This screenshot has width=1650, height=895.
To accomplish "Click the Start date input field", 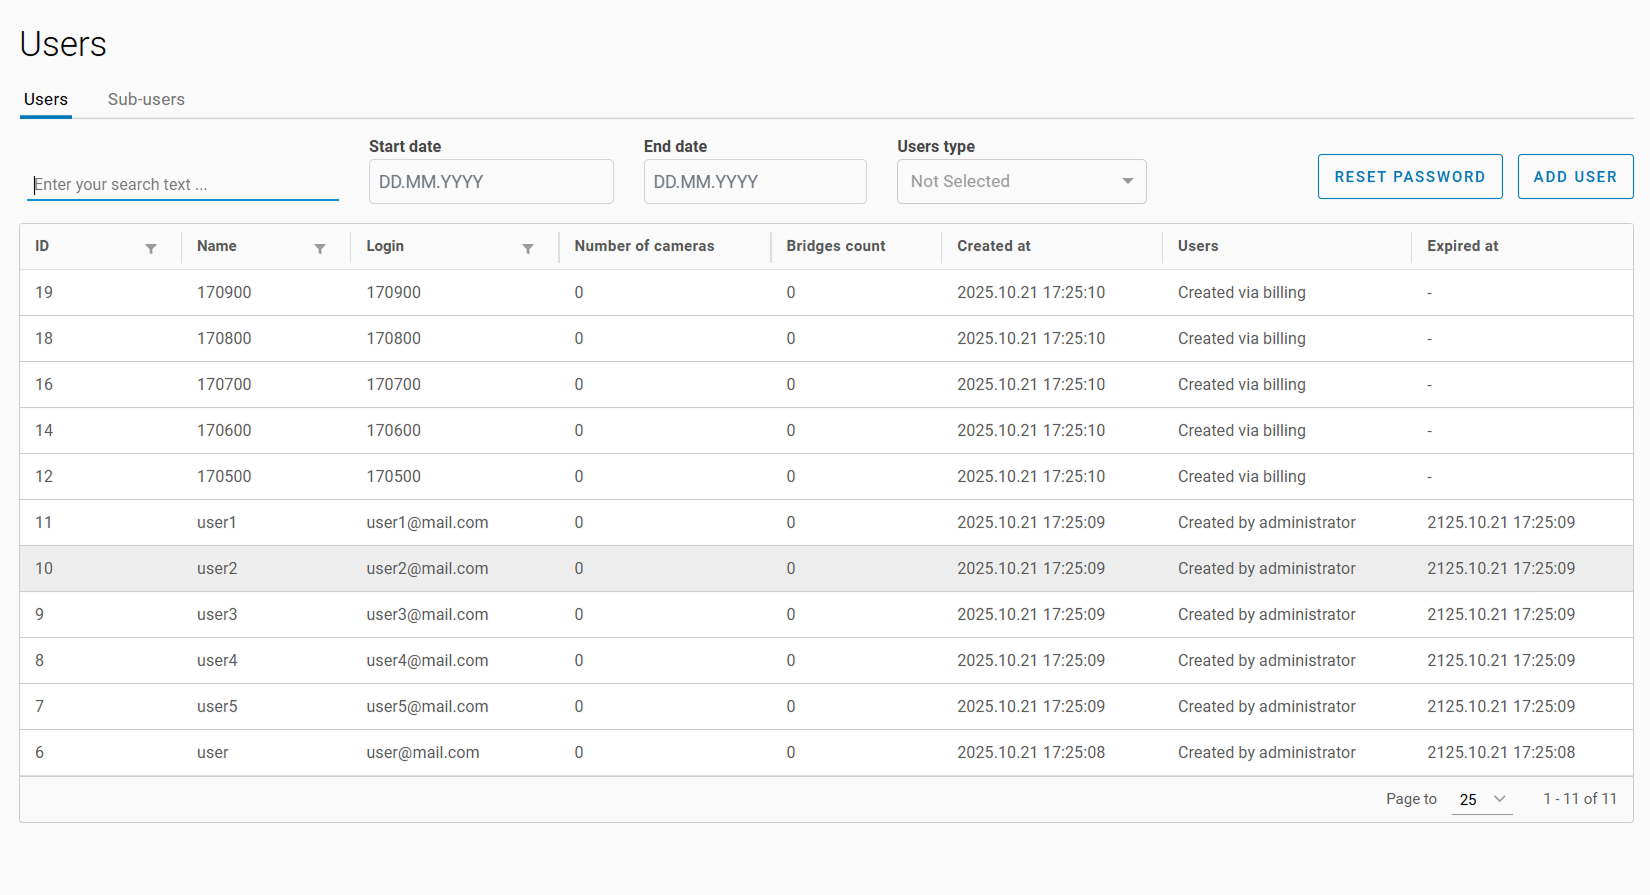I will point(490,182).
